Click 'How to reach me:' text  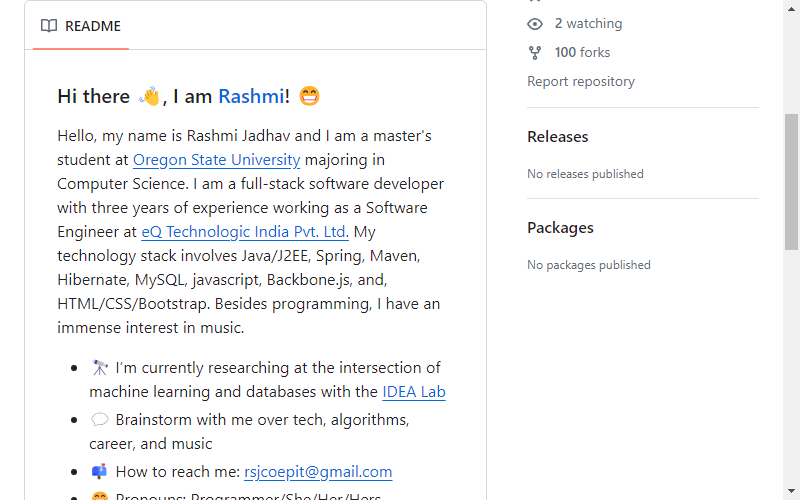[178, 472]
